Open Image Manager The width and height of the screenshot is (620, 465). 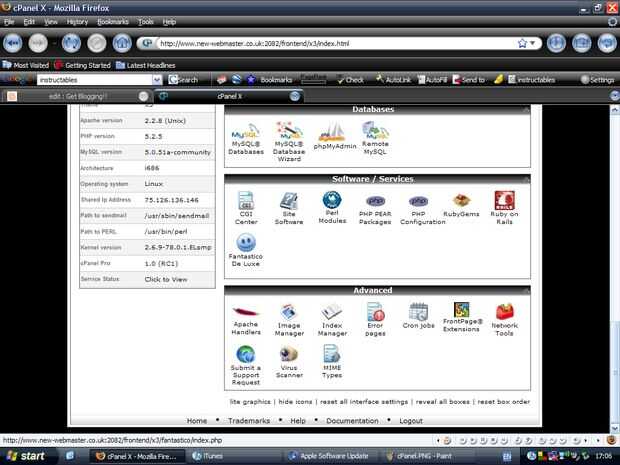tap(289, 320)
